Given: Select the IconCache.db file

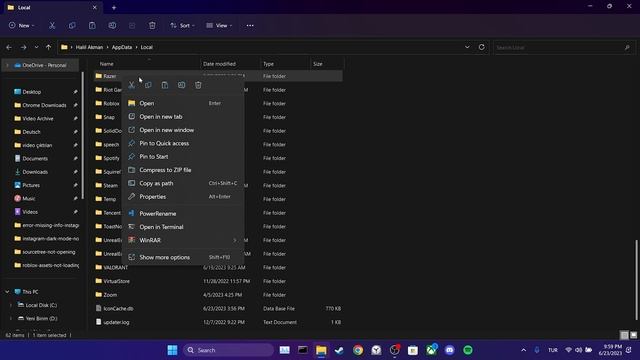Looking at the screenshot, I should click(118, 309).
